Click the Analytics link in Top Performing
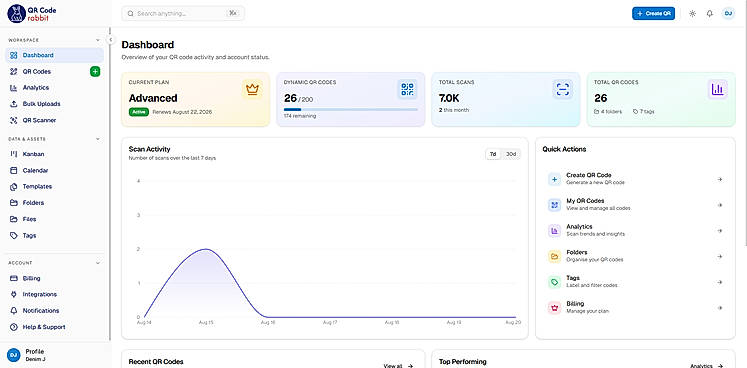 pyautogui.click(x=707, y=366)
